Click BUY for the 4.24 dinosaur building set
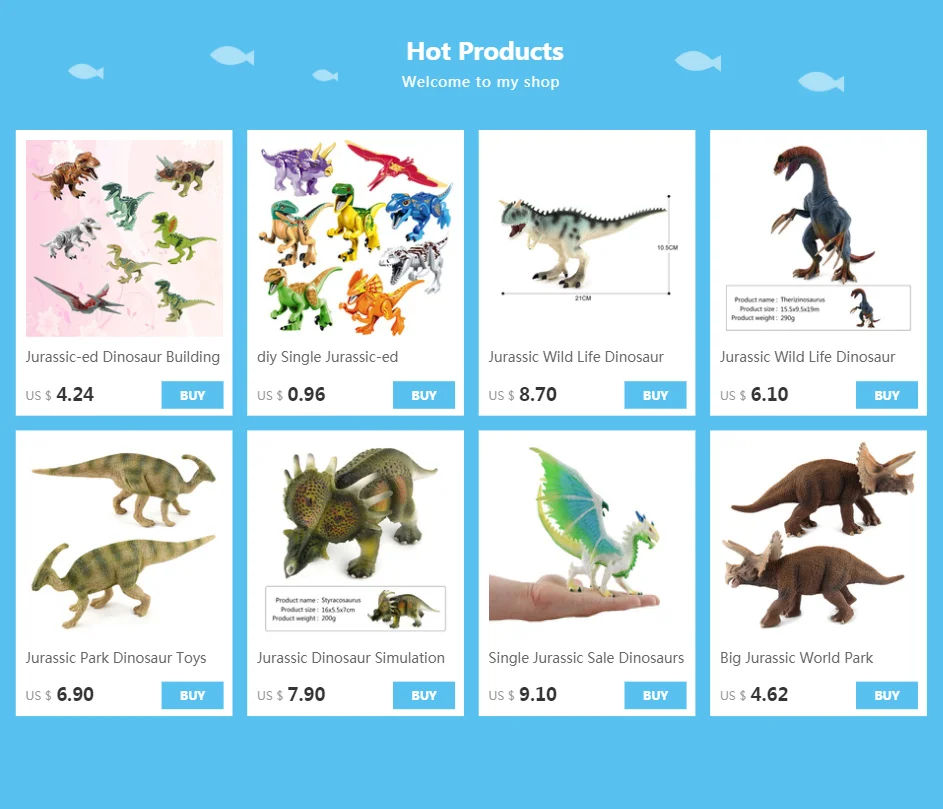This screenshot has height=809, width=943. click(192, 395)
